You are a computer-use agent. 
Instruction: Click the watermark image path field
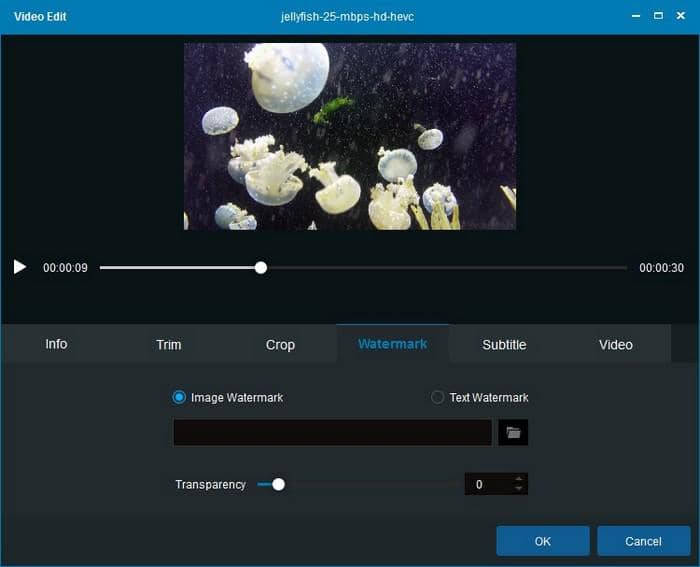click(333, 432)
